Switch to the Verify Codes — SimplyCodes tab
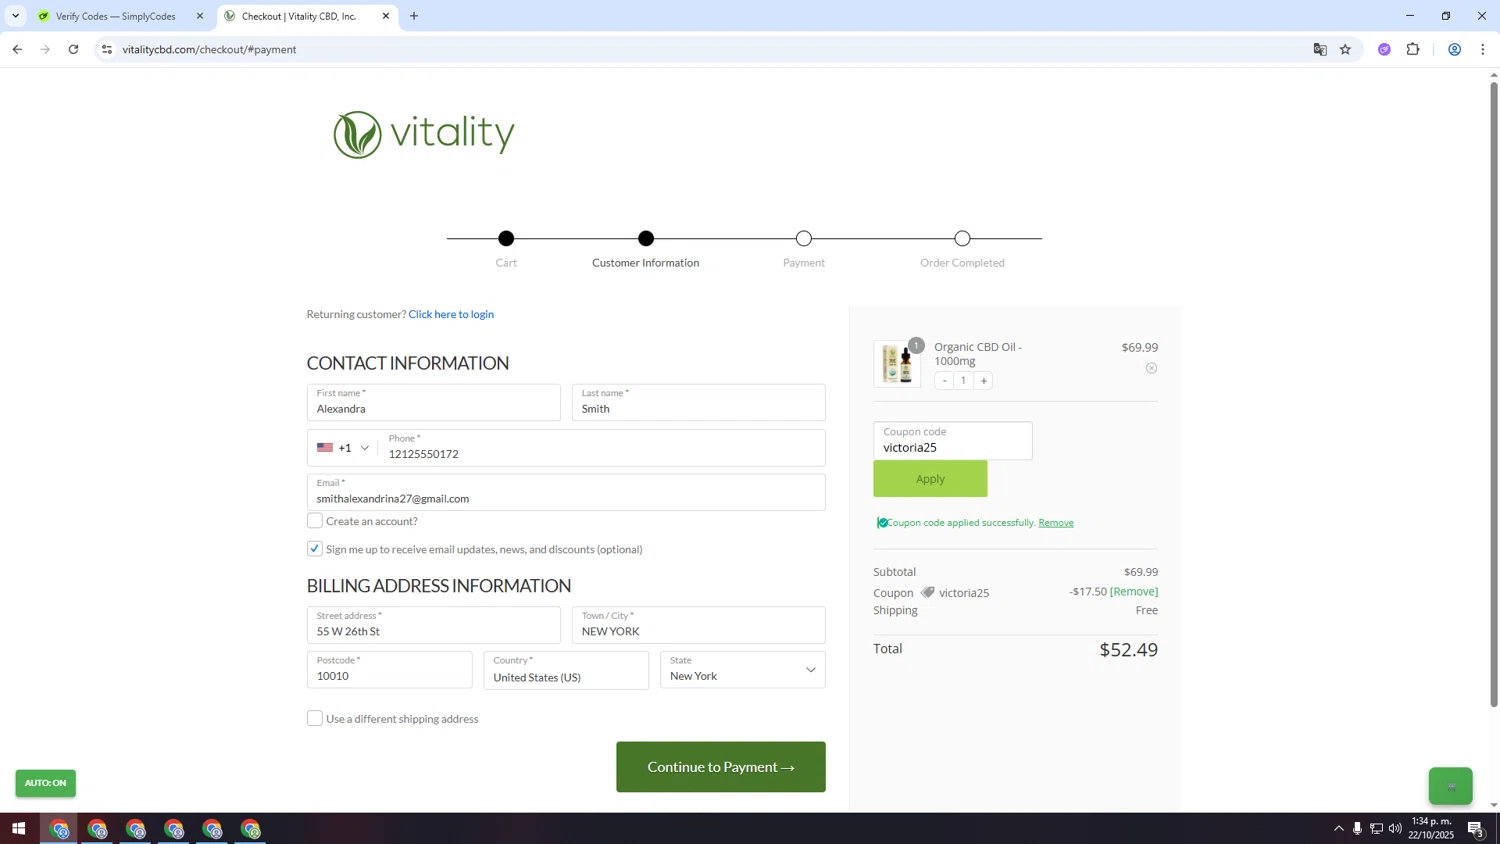 point(115,16)
